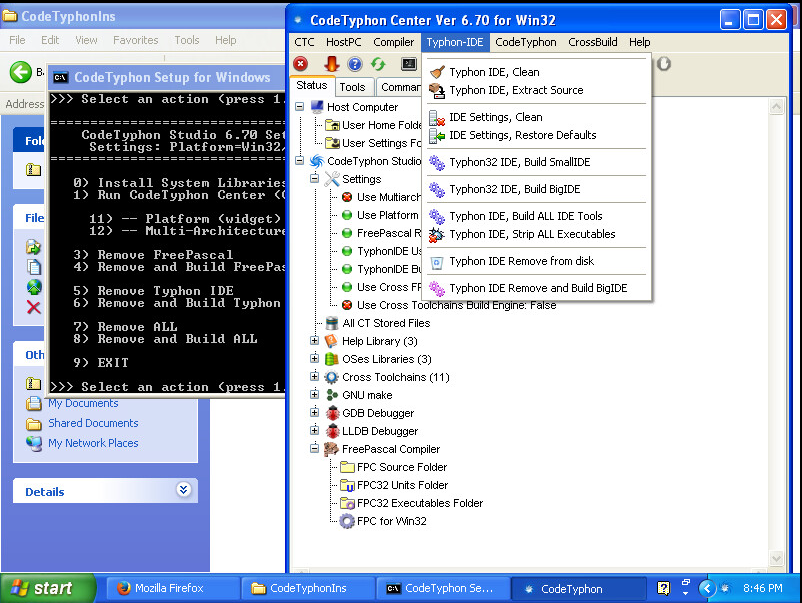The image size is (802, 603).
Task: Click the orange download arrow toolbar icon
Action: coord(331,64)
